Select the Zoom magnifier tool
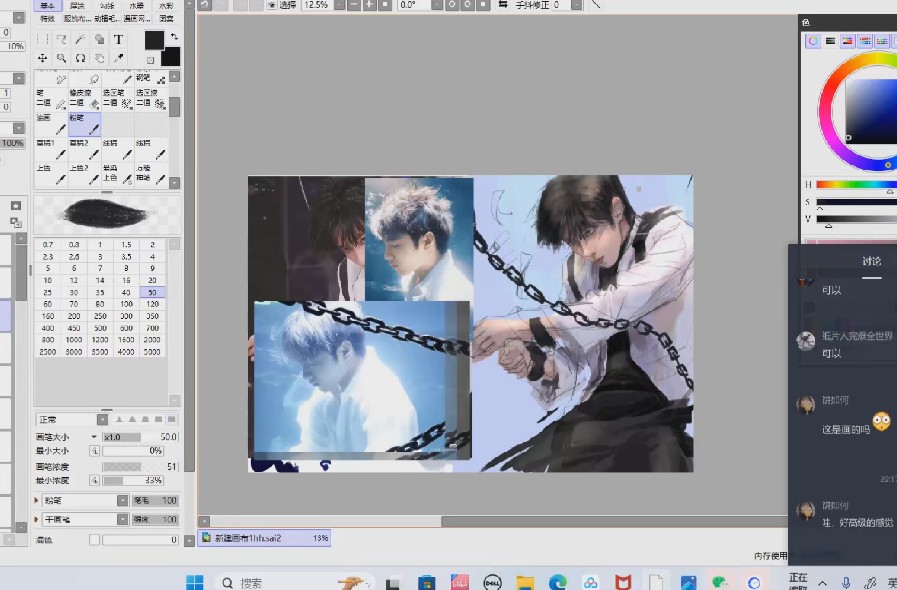Viewport: 897px width, 590px height. [x=62, y=59]
